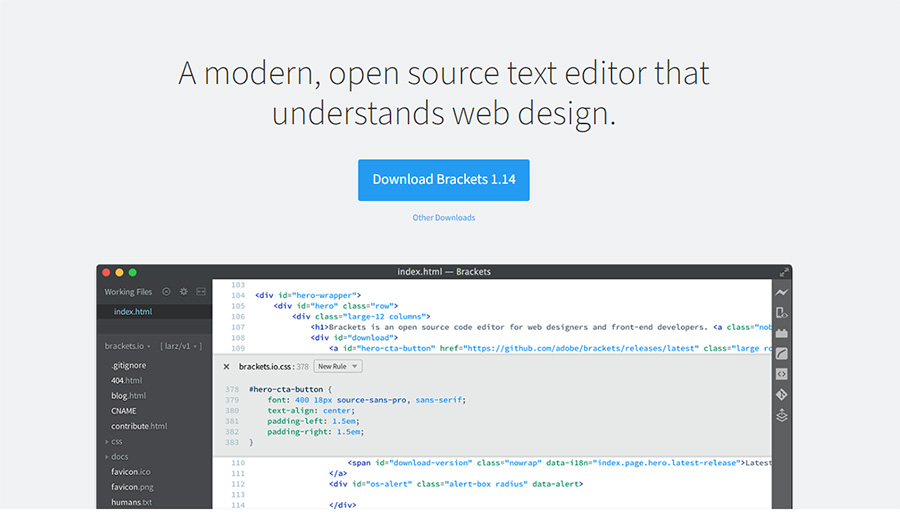Screen dimensions: 900x527
Task: Click the circle icon beside Working Files
Action: [x=166, y=292]
